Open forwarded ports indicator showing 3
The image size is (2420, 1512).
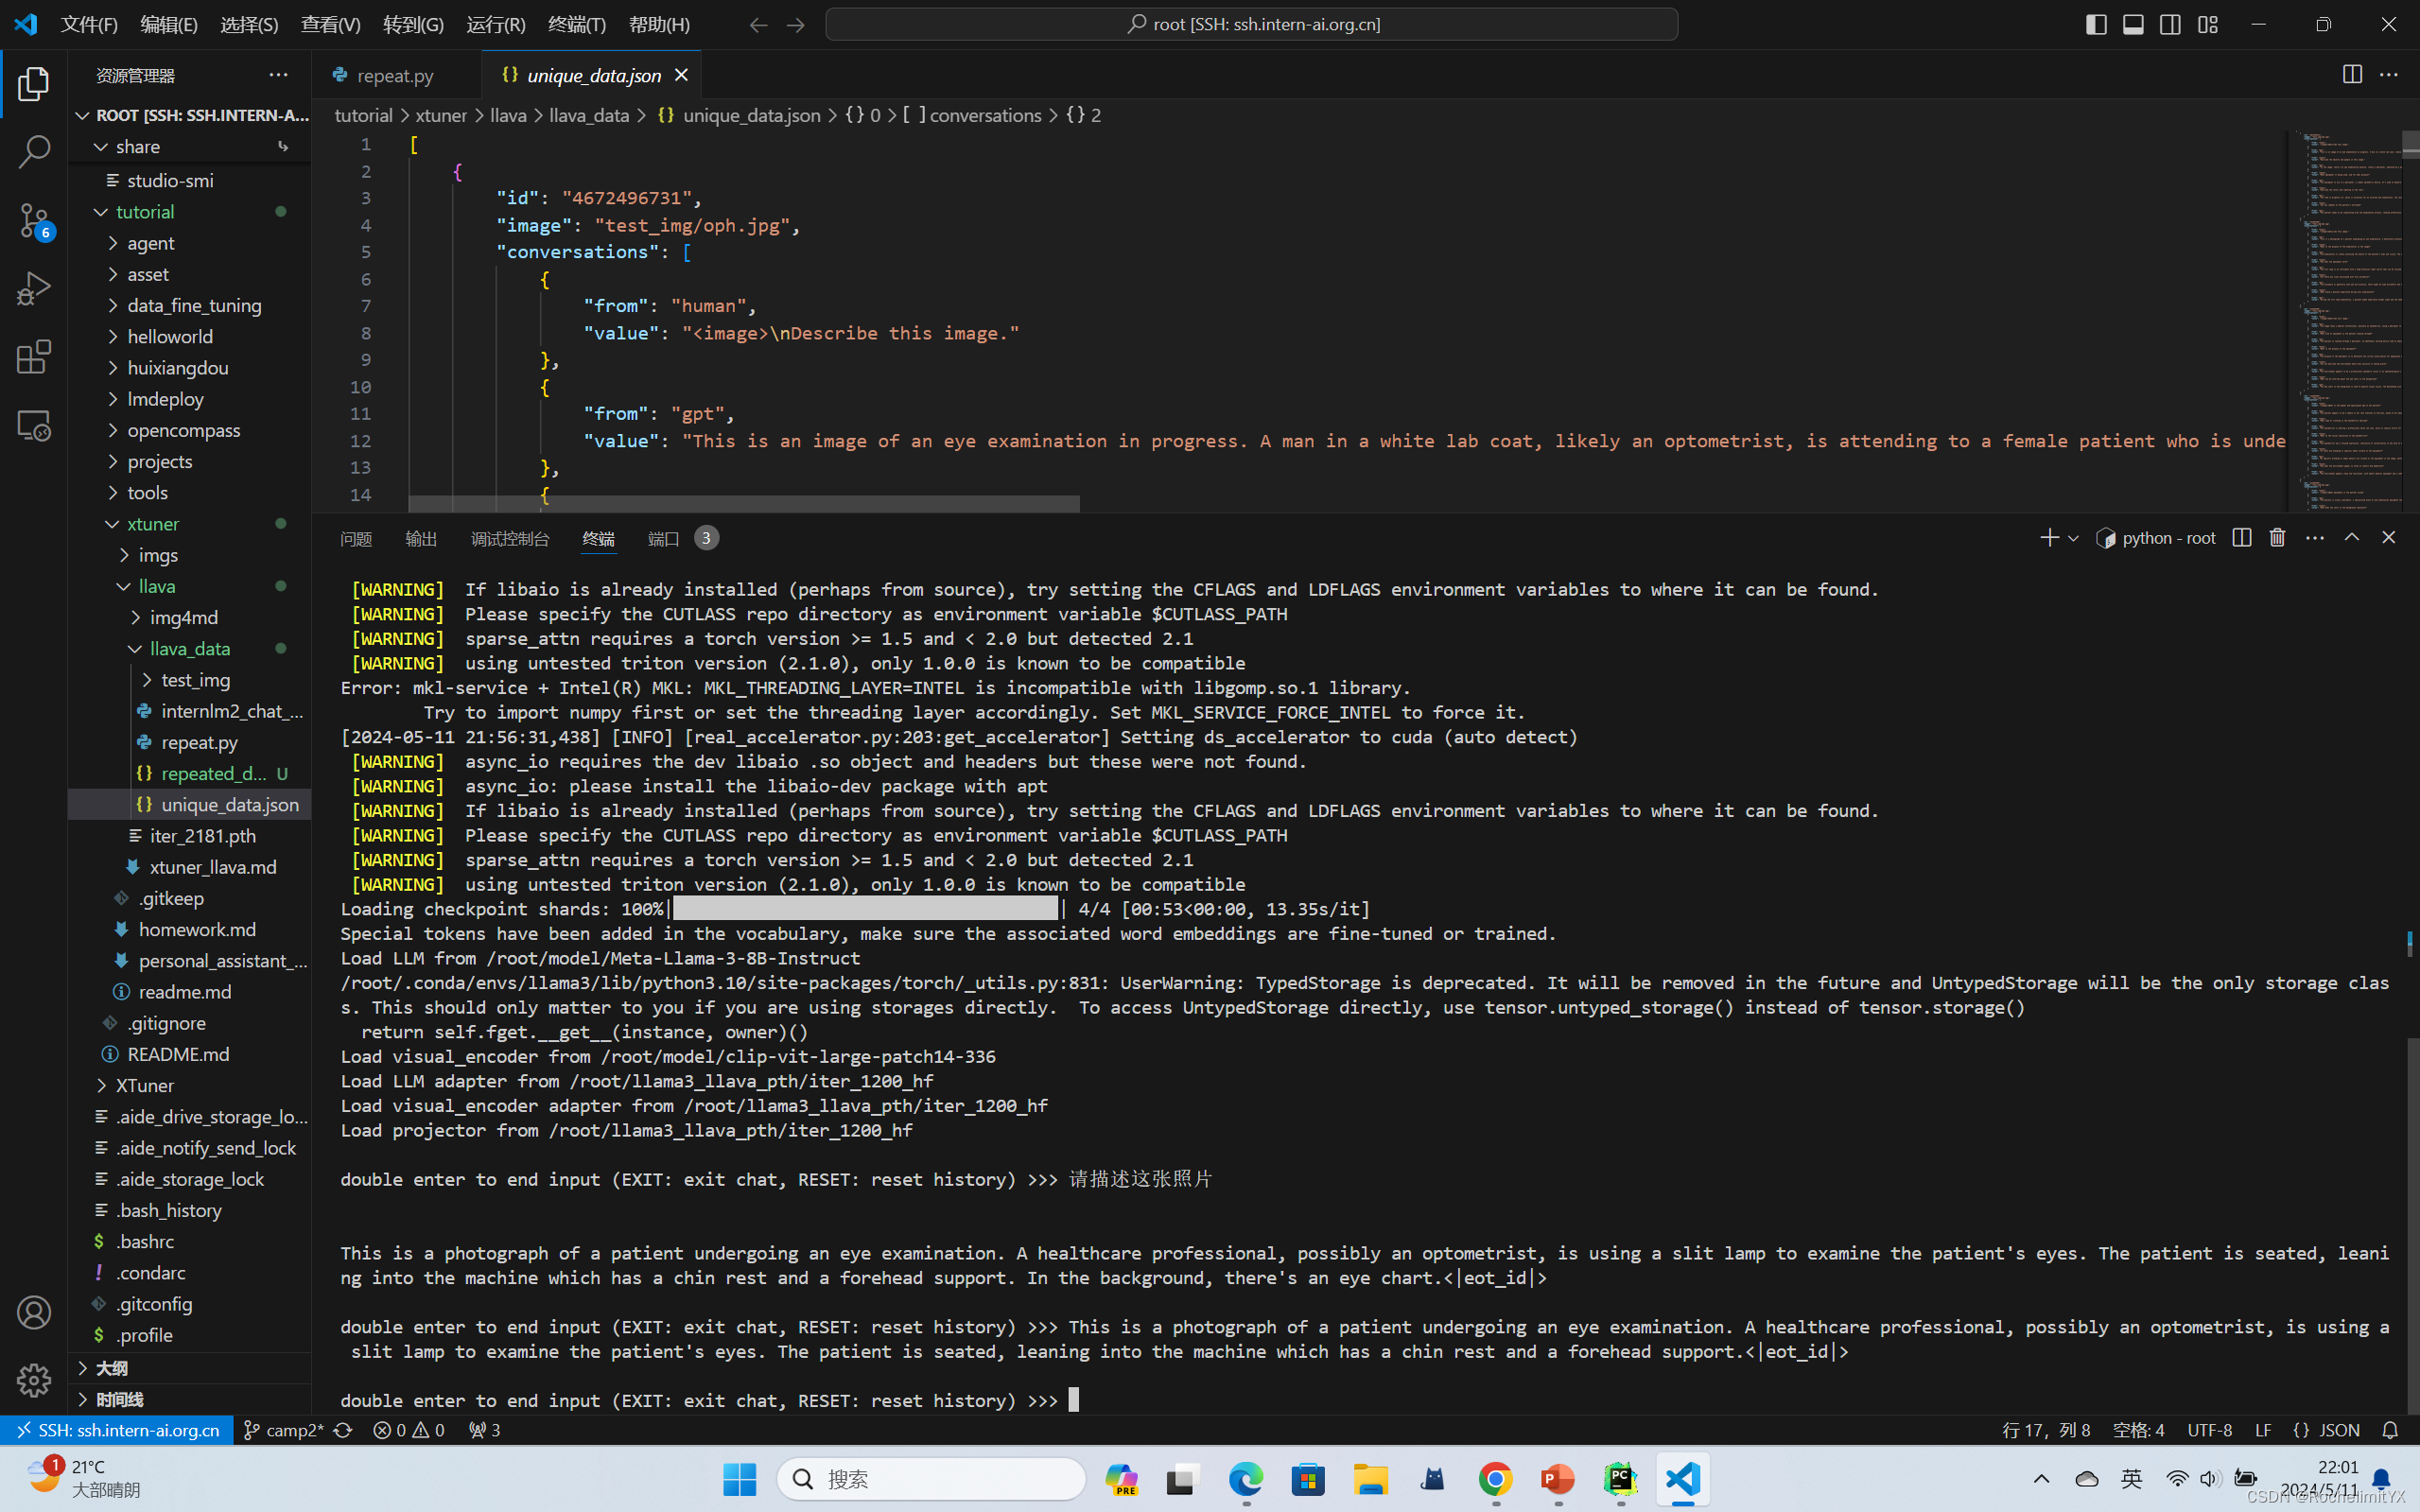coord(485,1430)
